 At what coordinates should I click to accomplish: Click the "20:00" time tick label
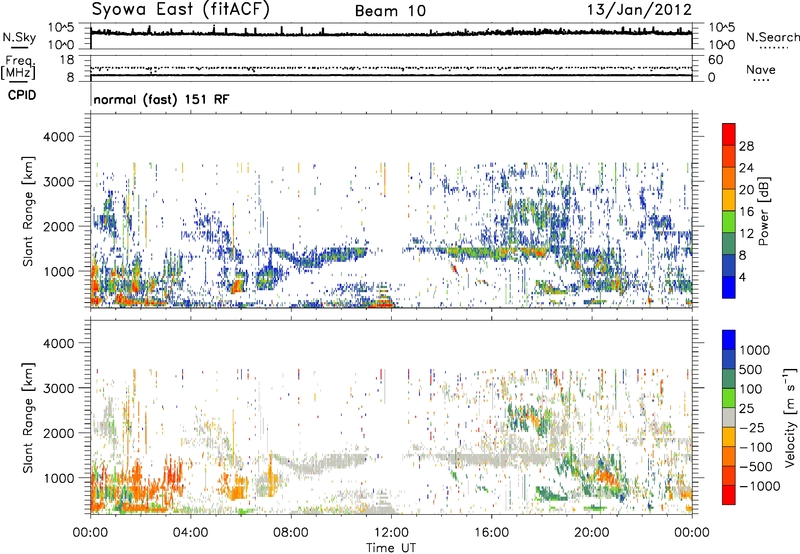pos(592,533)
